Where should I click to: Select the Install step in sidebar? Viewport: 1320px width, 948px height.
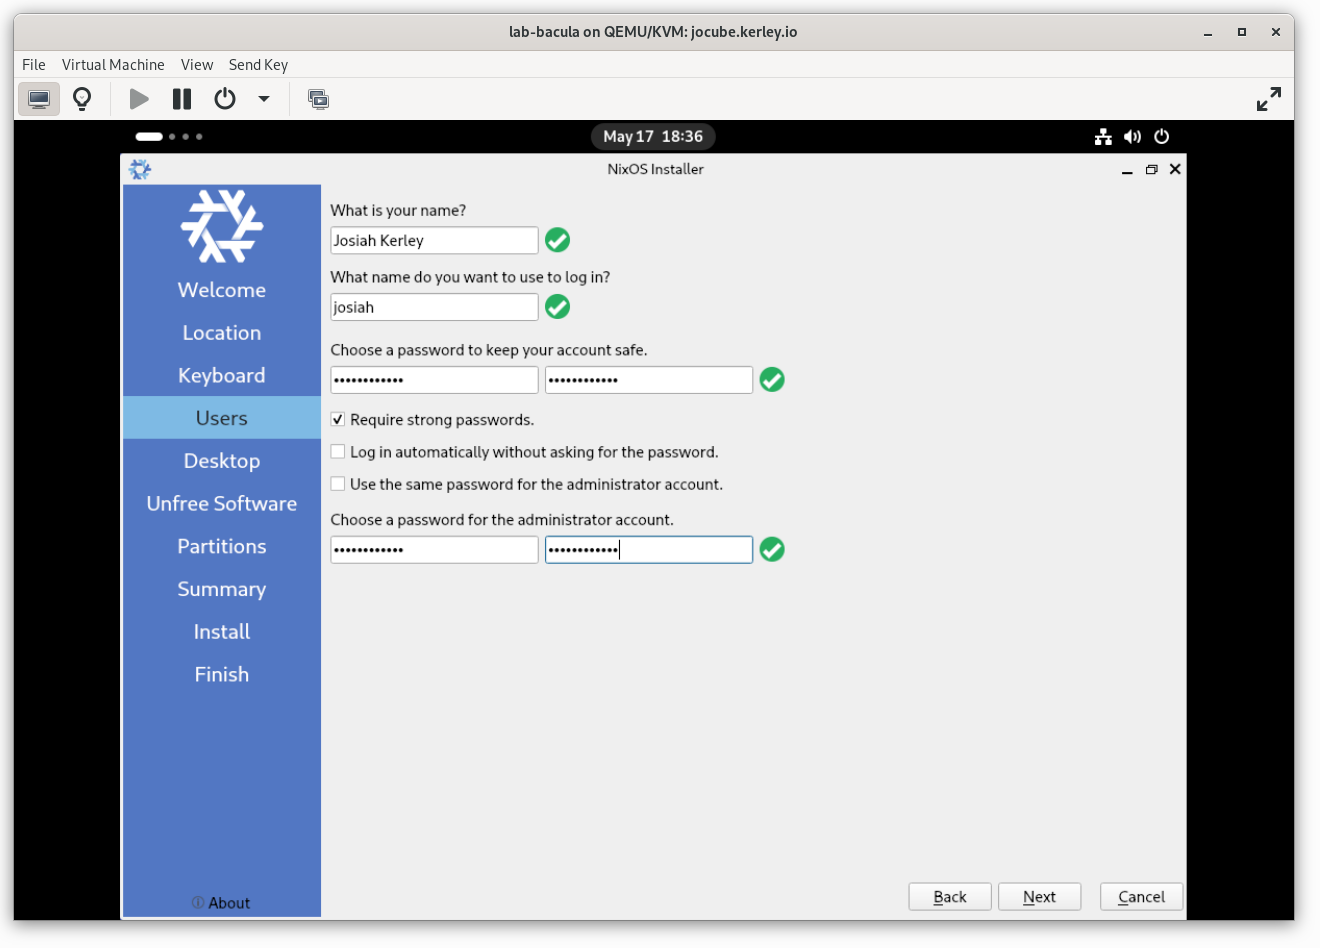click(x=222, y=632)
